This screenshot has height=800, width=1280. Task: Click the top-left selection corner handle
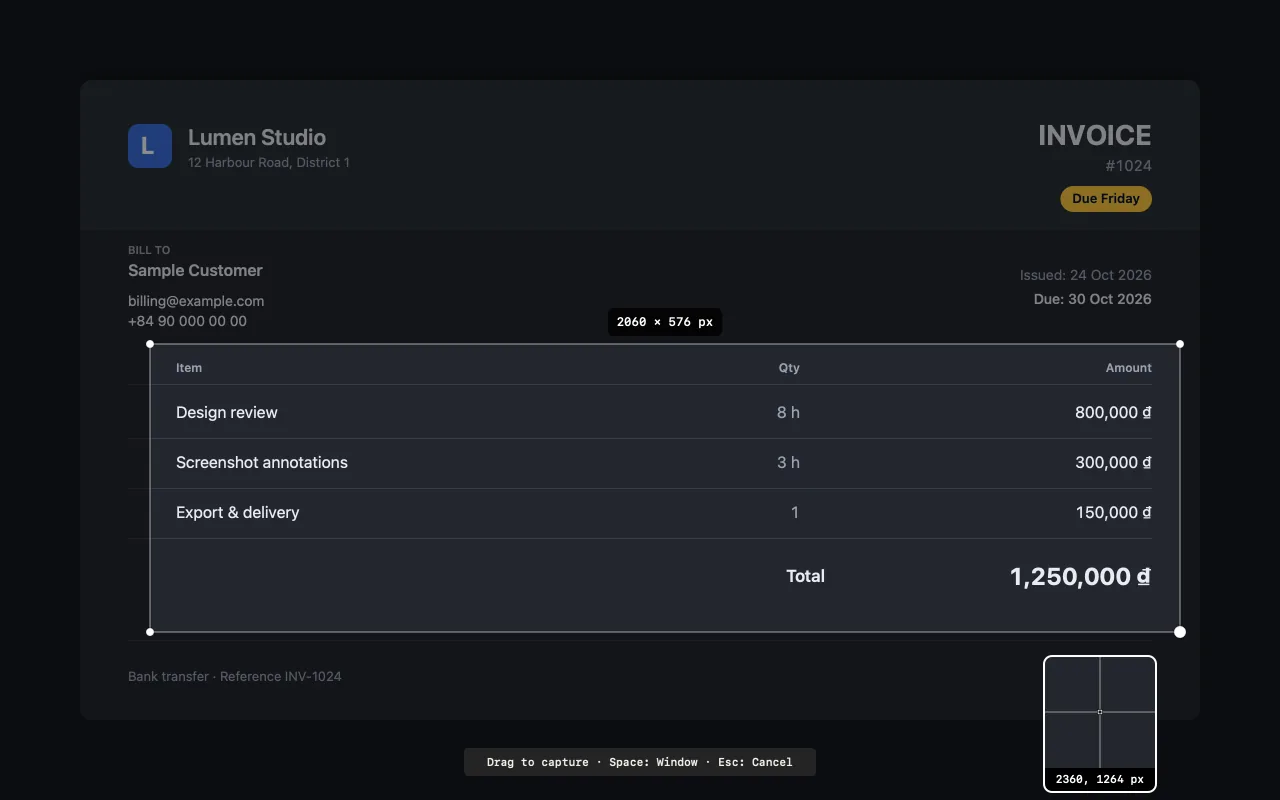click(x=150, y=344)
